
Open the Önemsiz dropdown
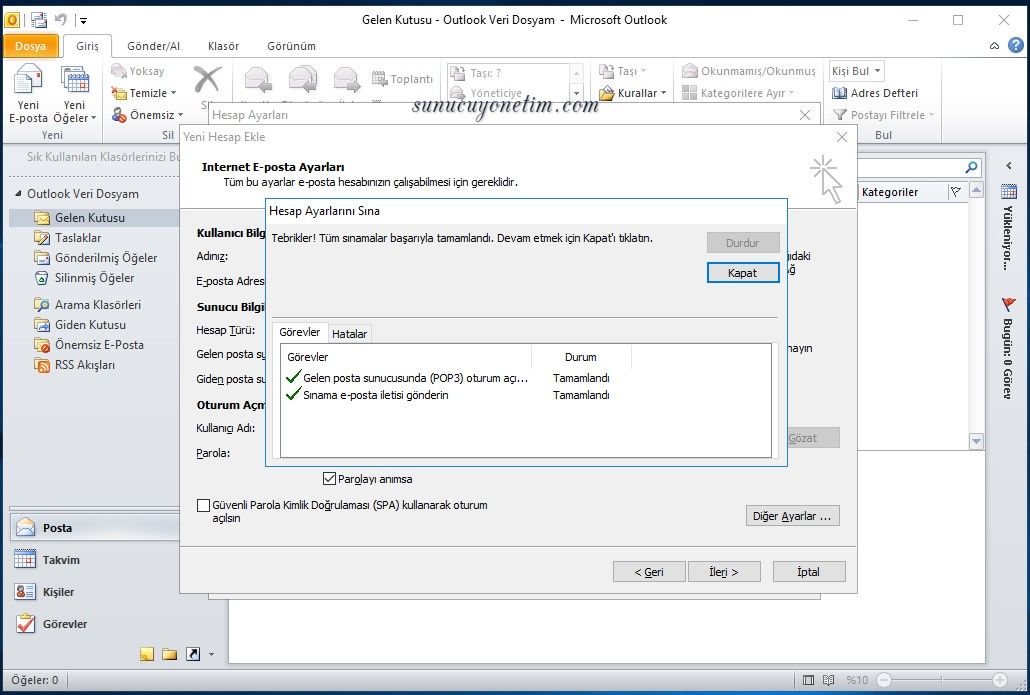coord(147,114)
